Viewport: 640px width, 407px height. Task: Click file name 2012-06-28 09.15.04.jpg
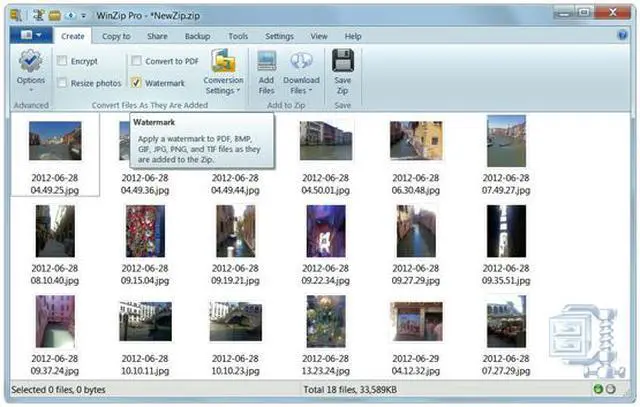click(145, 274)
